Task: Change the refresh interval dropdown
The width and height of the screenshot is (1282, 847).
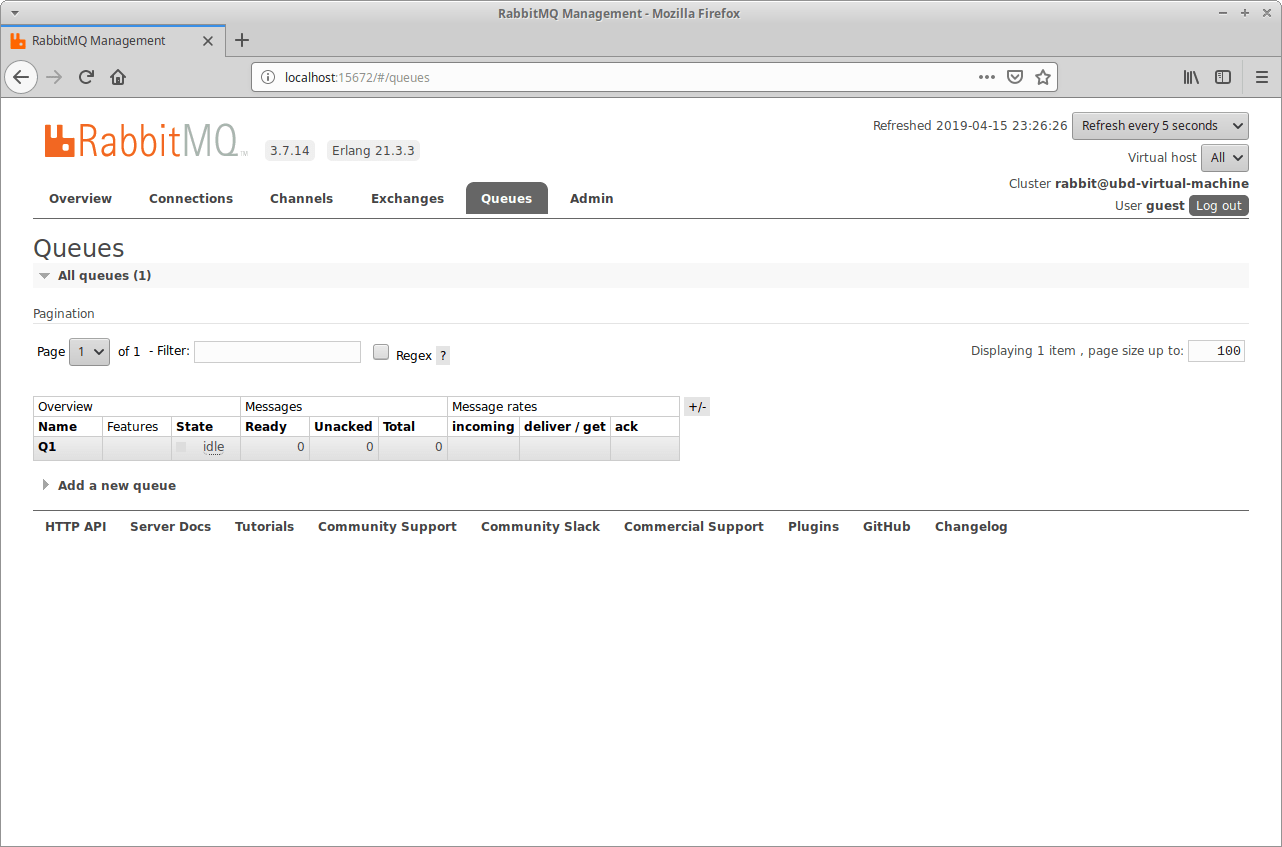Action: tap(1160, 125)
